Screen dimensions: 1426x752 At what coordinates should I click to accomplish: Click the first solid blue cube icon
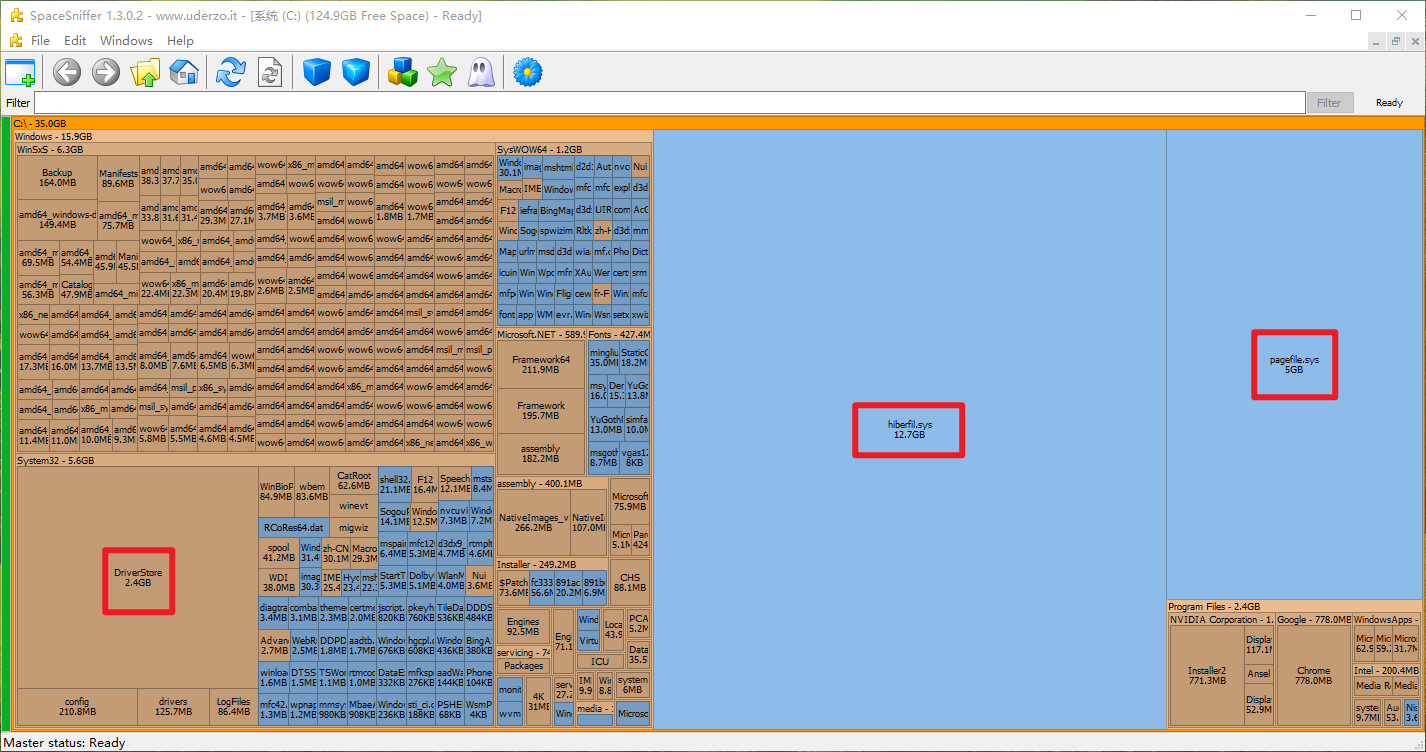[317, 72]
